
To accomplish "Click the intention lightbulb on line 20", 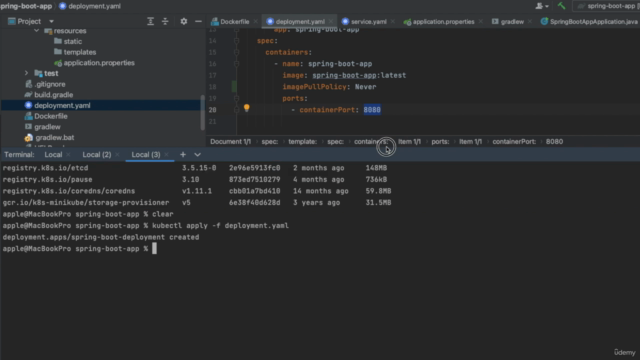I will pyautogui.click(x=247, y=108).
